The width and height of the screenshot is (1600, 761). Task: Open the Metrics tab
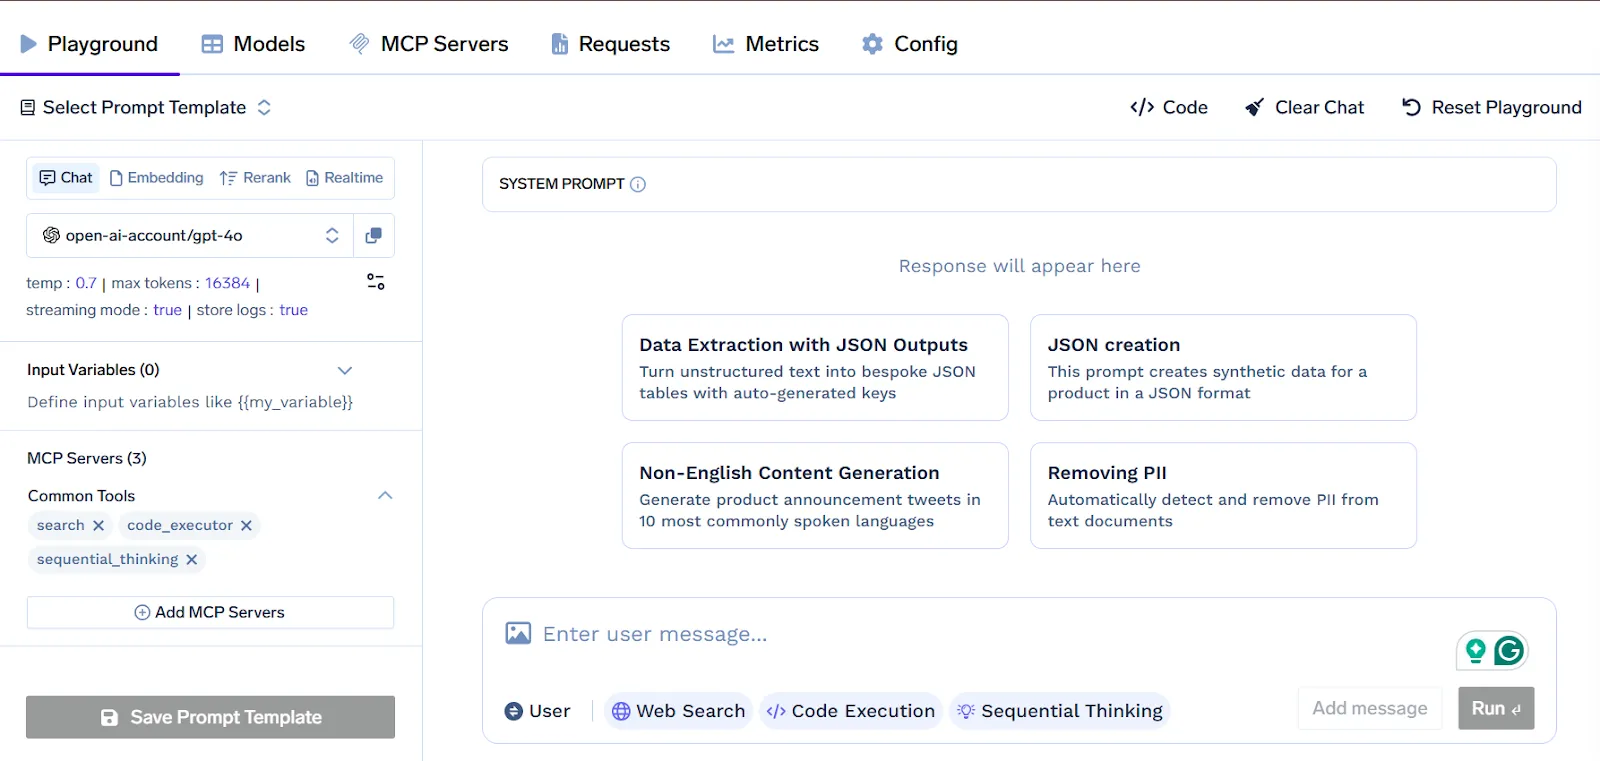[x=766, y=44]
